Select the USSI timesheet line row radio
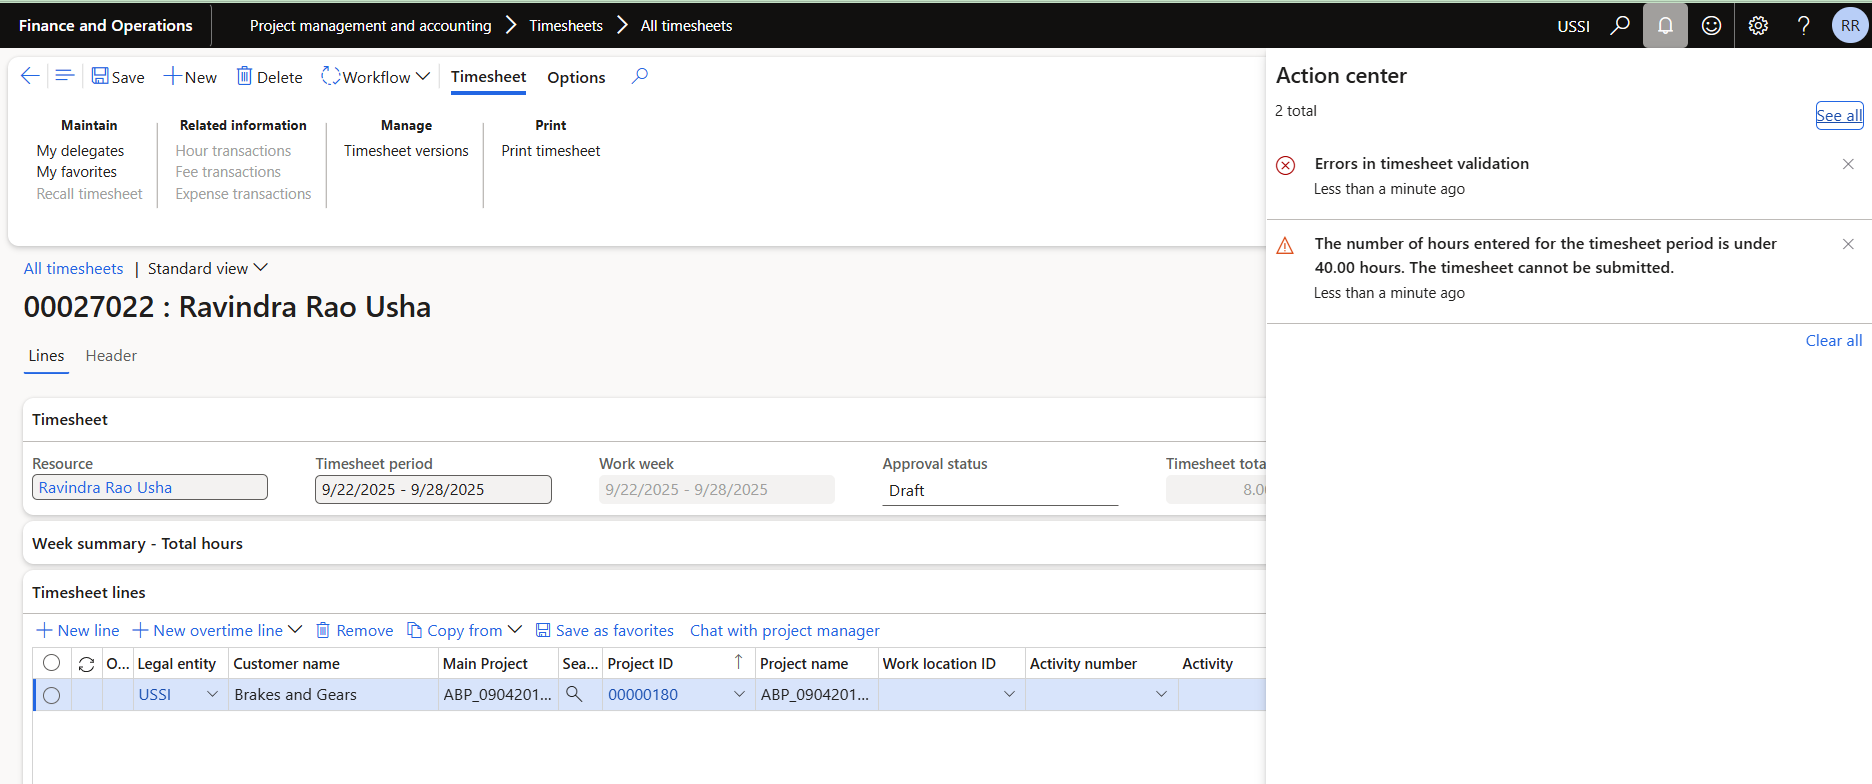This screenshot has height=784, width=1872. [52, 695]
